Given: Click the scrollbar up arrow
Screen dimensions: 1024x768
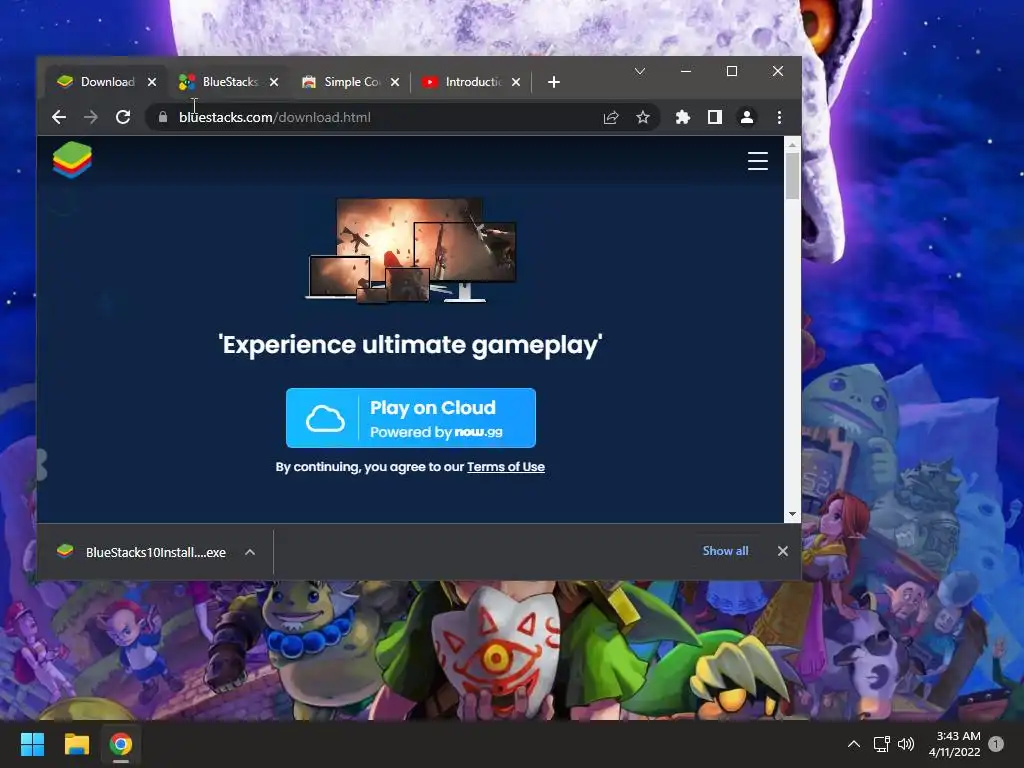Looking at the screenshot, I should (792, 144).
